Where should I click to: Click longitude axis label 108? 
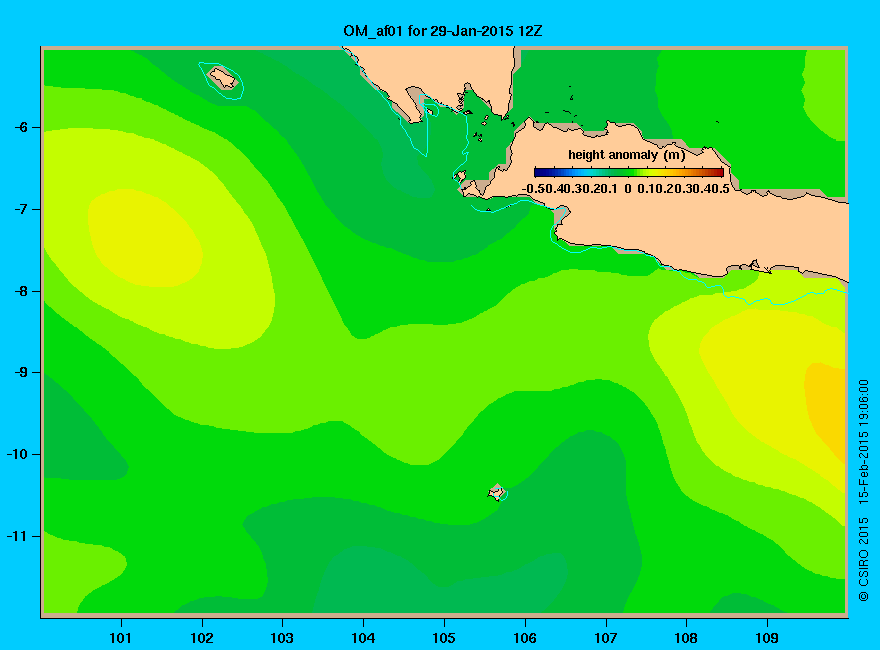pyautogui.click(x=686, y=638)
